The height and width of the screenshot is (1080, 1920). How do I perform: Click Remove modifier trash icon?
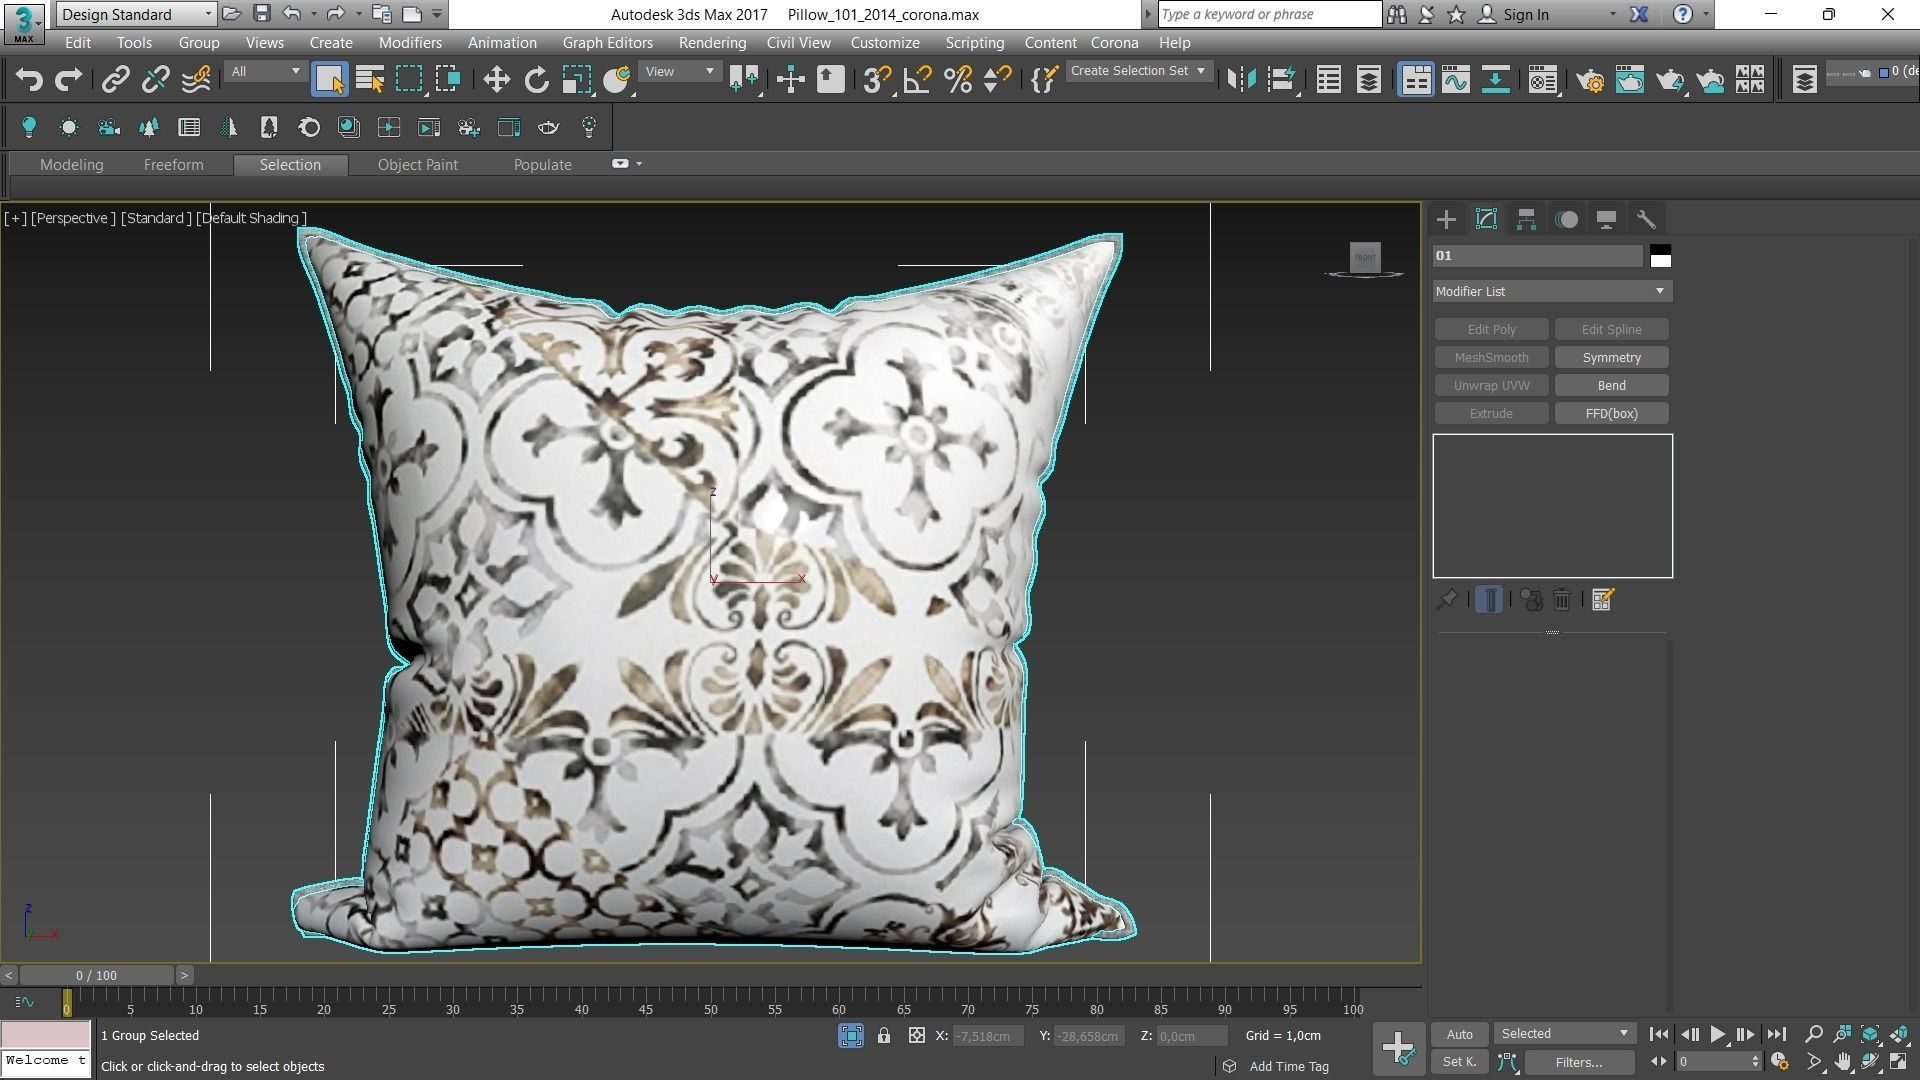coord(1562,600)
